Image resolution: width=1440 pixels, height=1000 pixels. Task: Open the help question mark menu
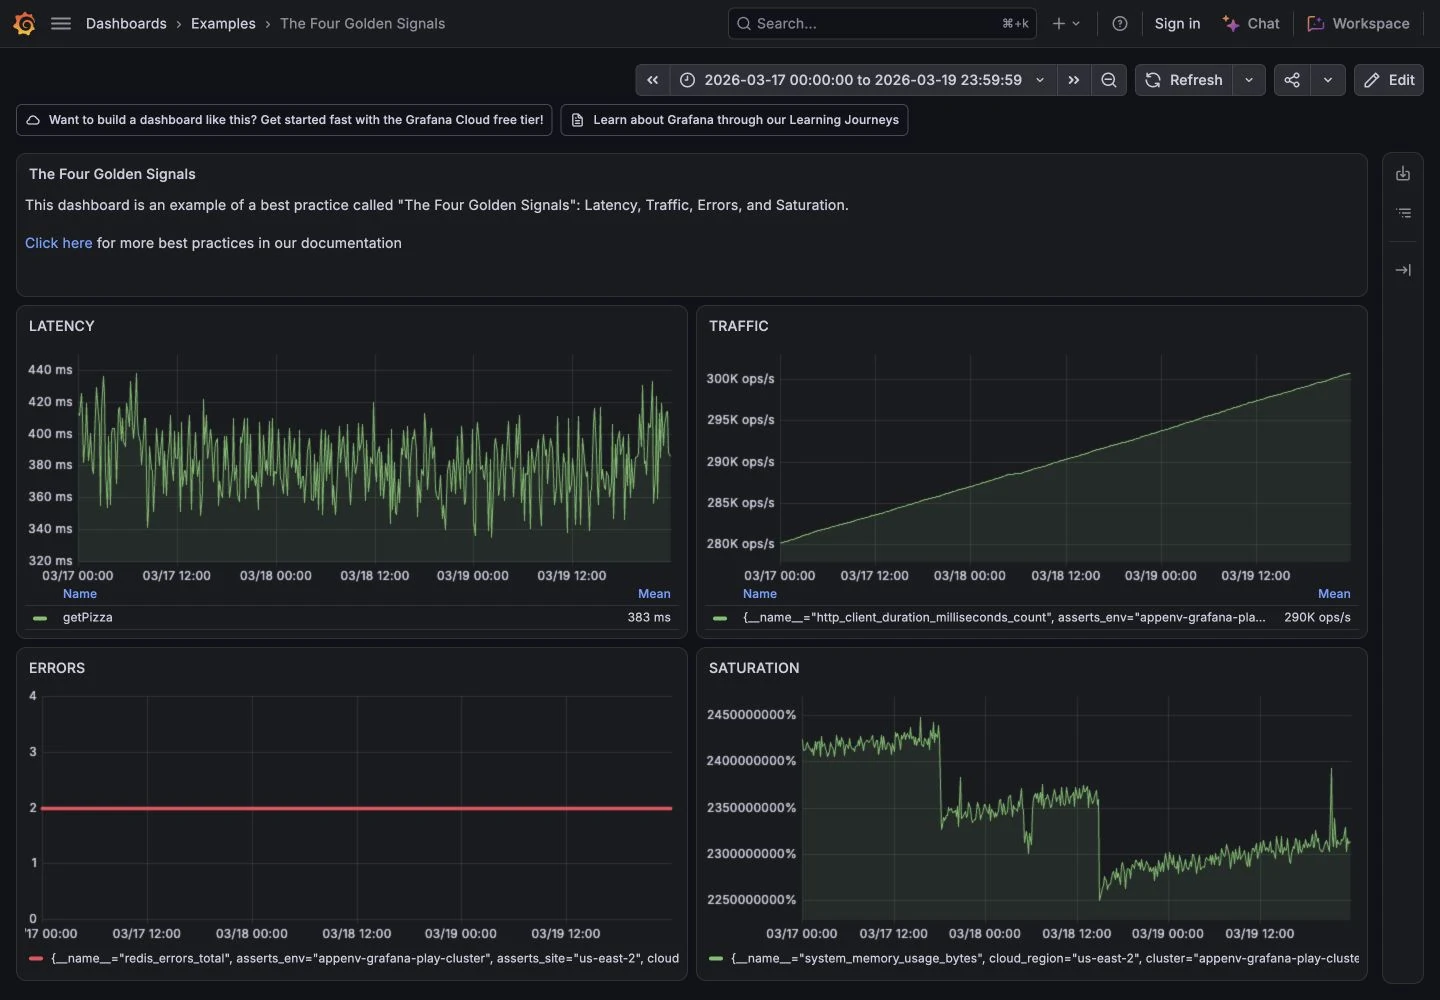coord(1120,24)
